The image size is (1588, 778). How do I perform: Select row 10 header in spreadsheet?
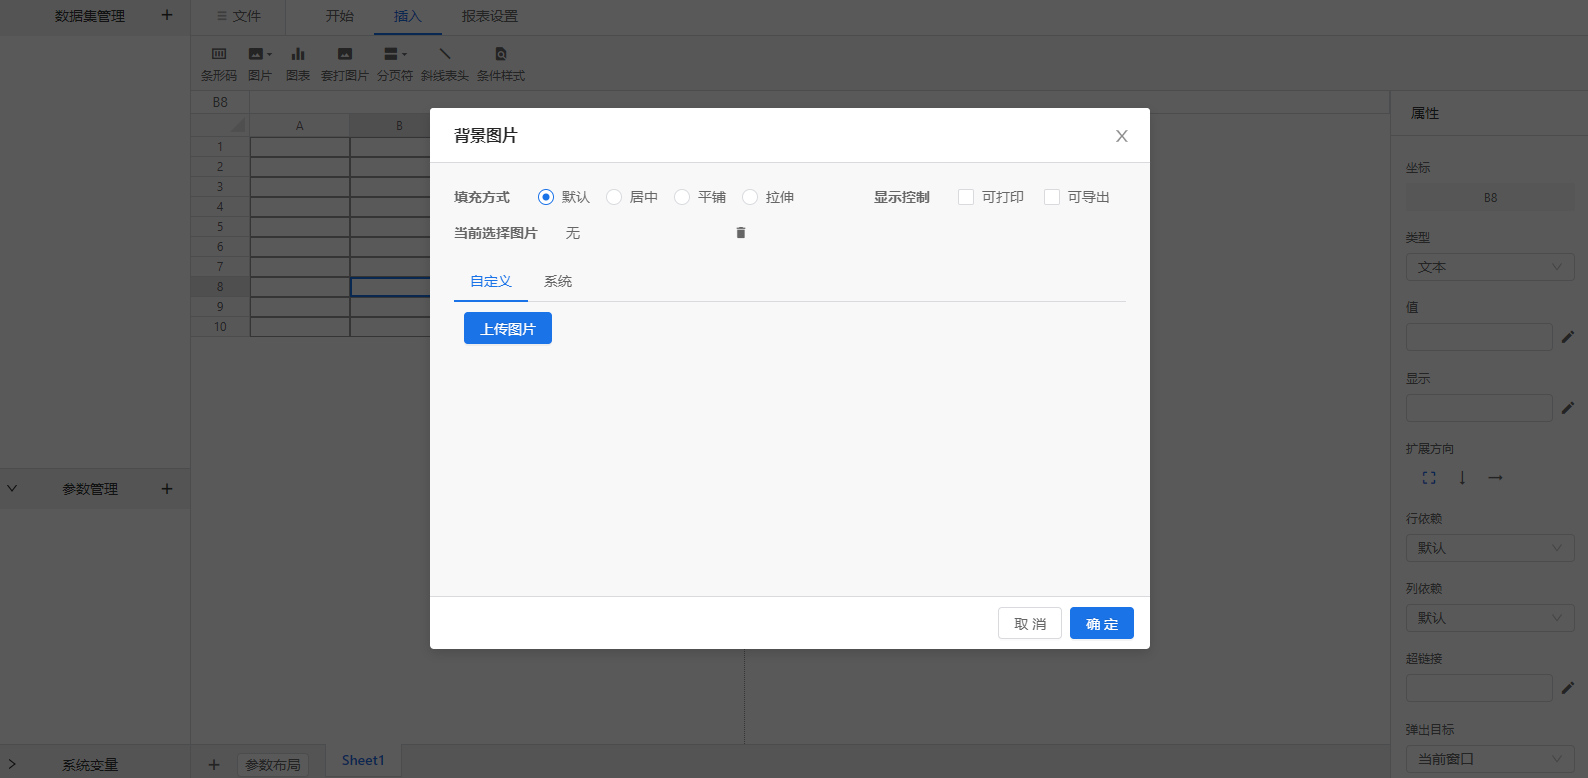[220, 327]
